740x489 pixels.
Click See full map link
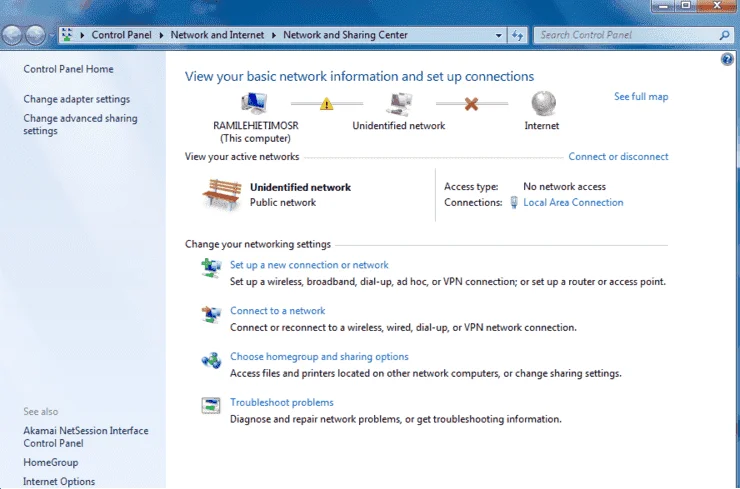641,97
